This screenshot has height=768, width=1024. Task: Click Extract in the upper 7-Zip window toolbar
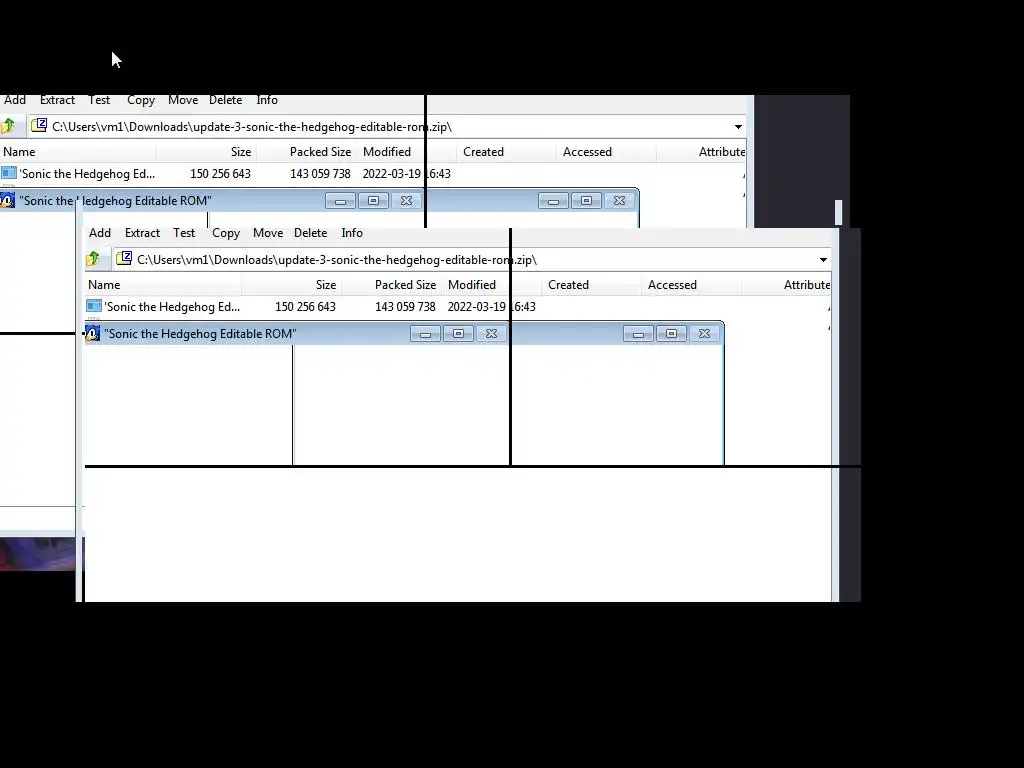[x=57, y=100]
